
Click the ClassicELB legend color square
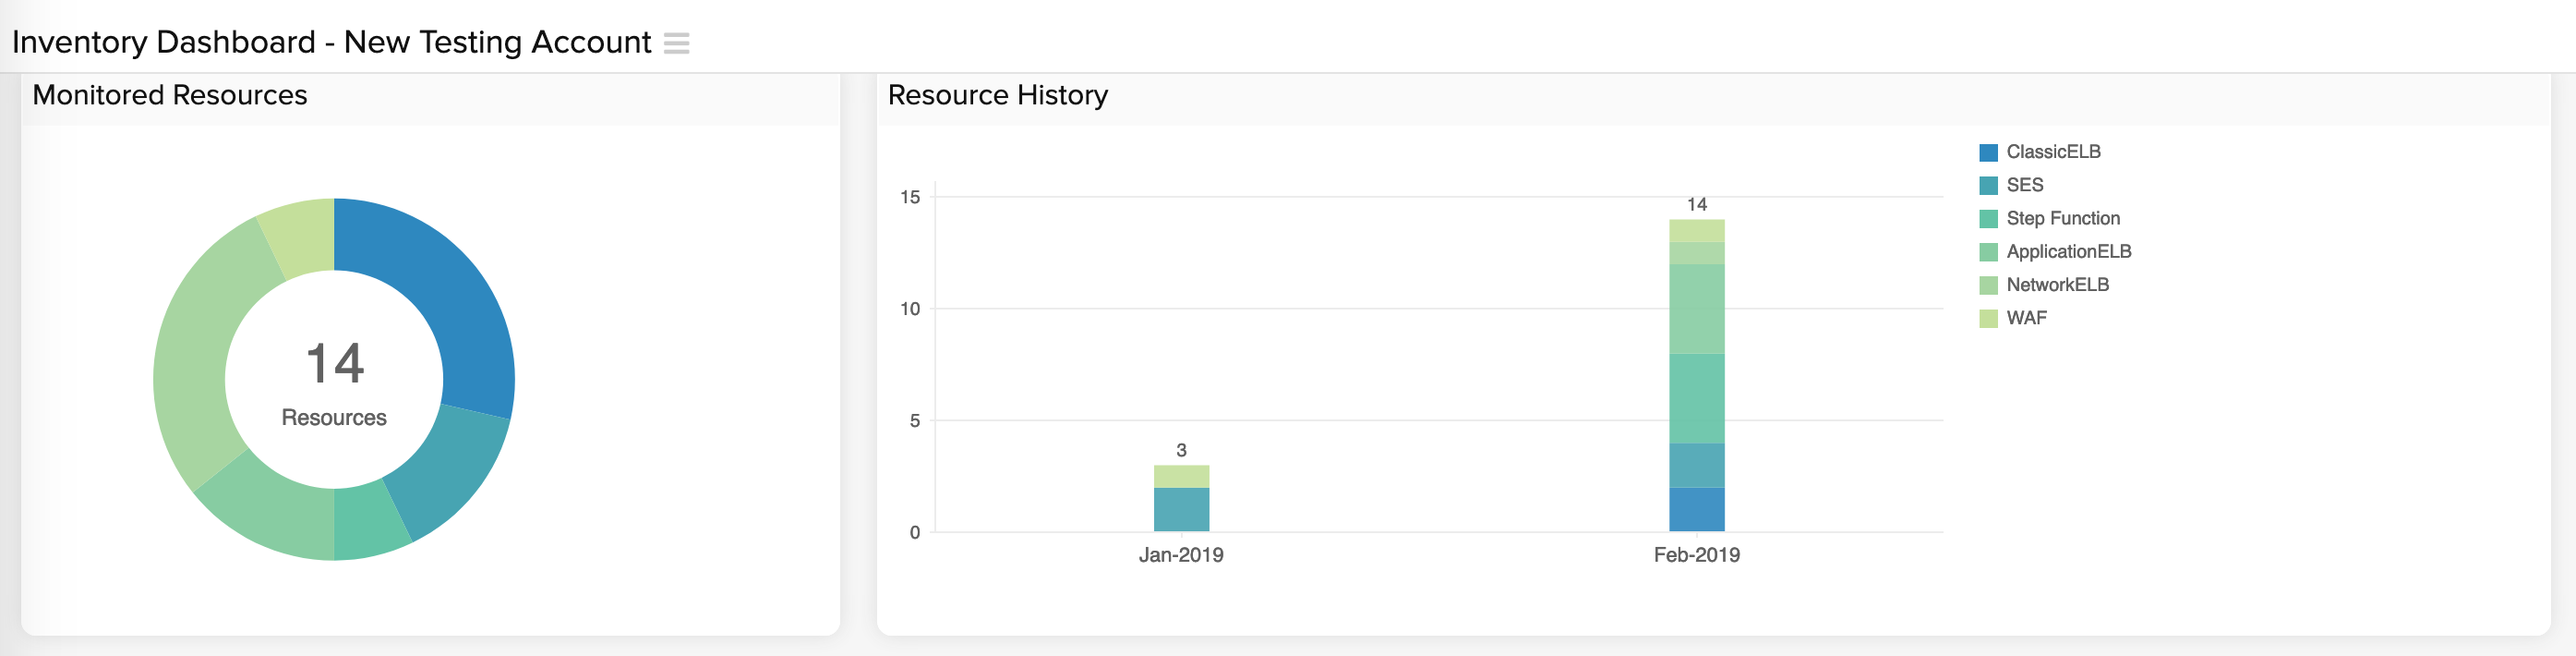(1988, 152)
